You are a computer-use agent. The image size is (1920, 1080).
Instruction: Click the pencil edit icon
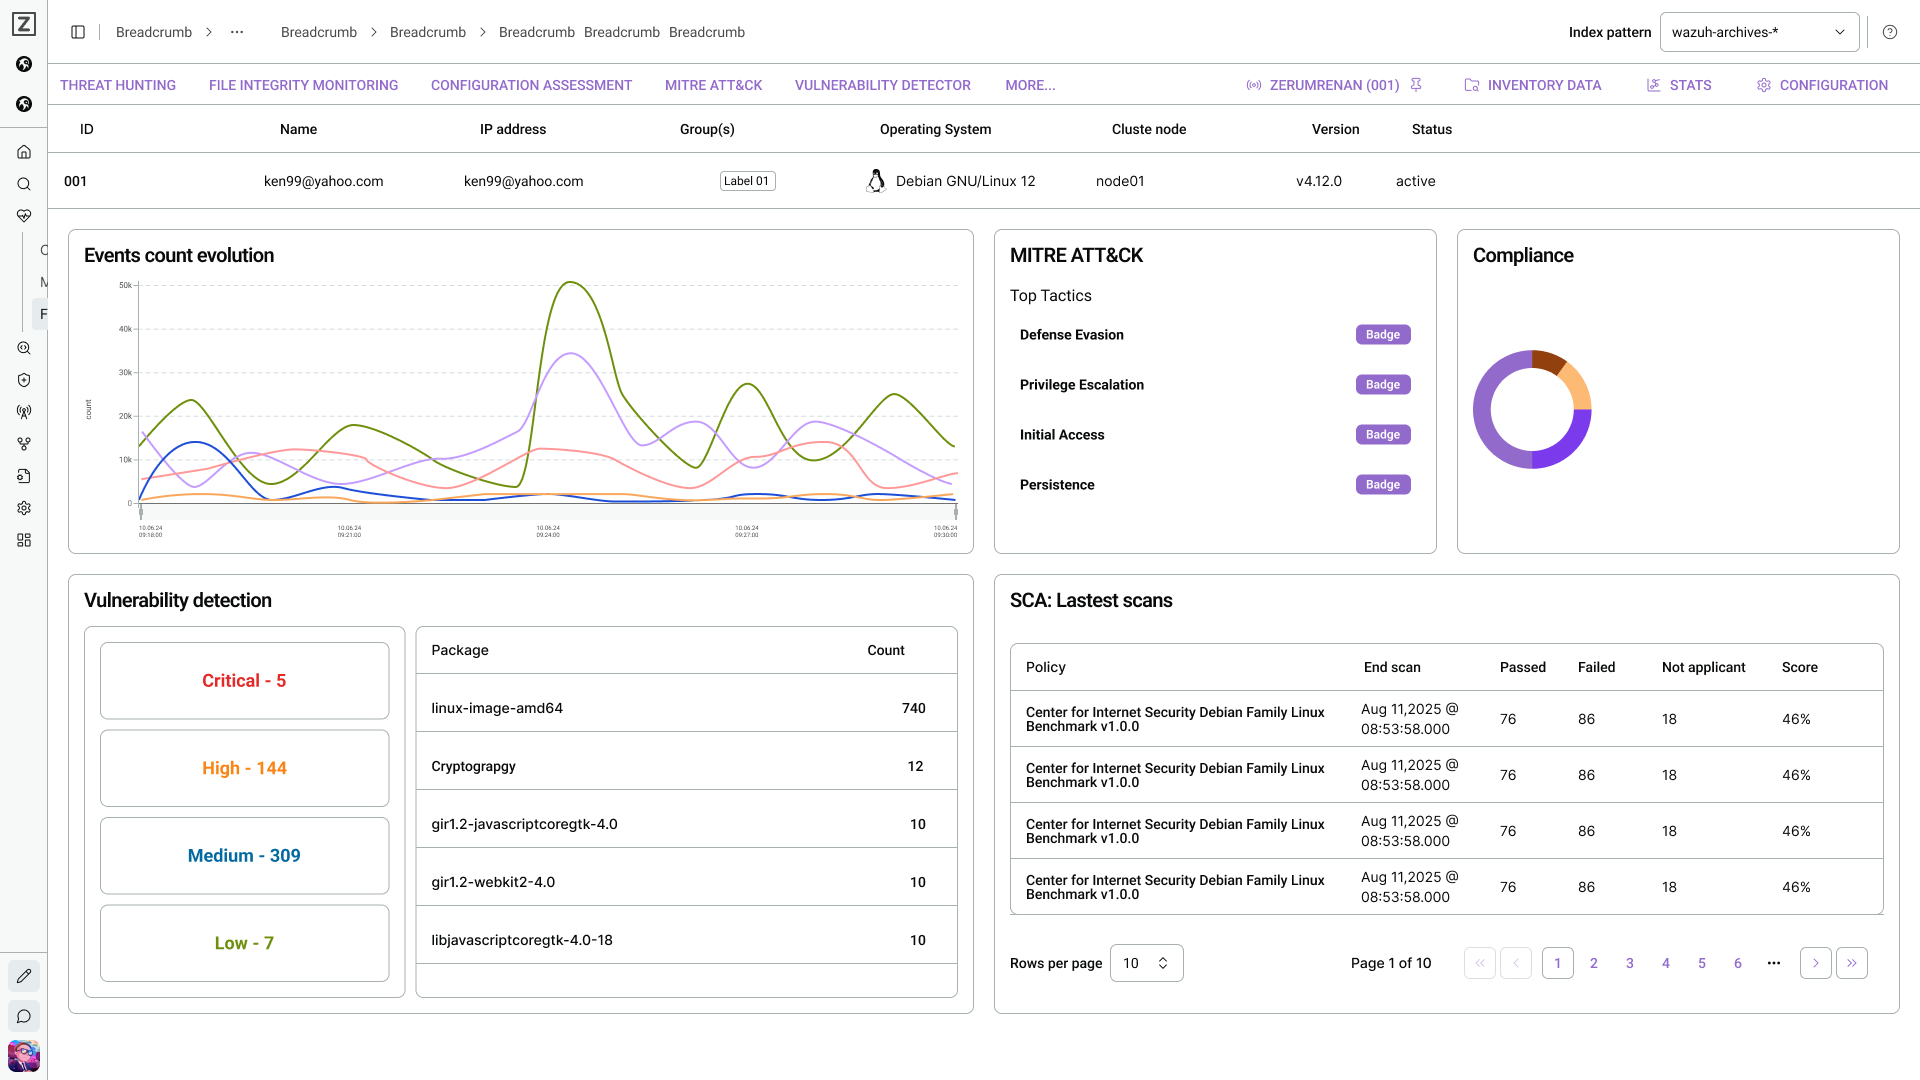pos(24,976)
